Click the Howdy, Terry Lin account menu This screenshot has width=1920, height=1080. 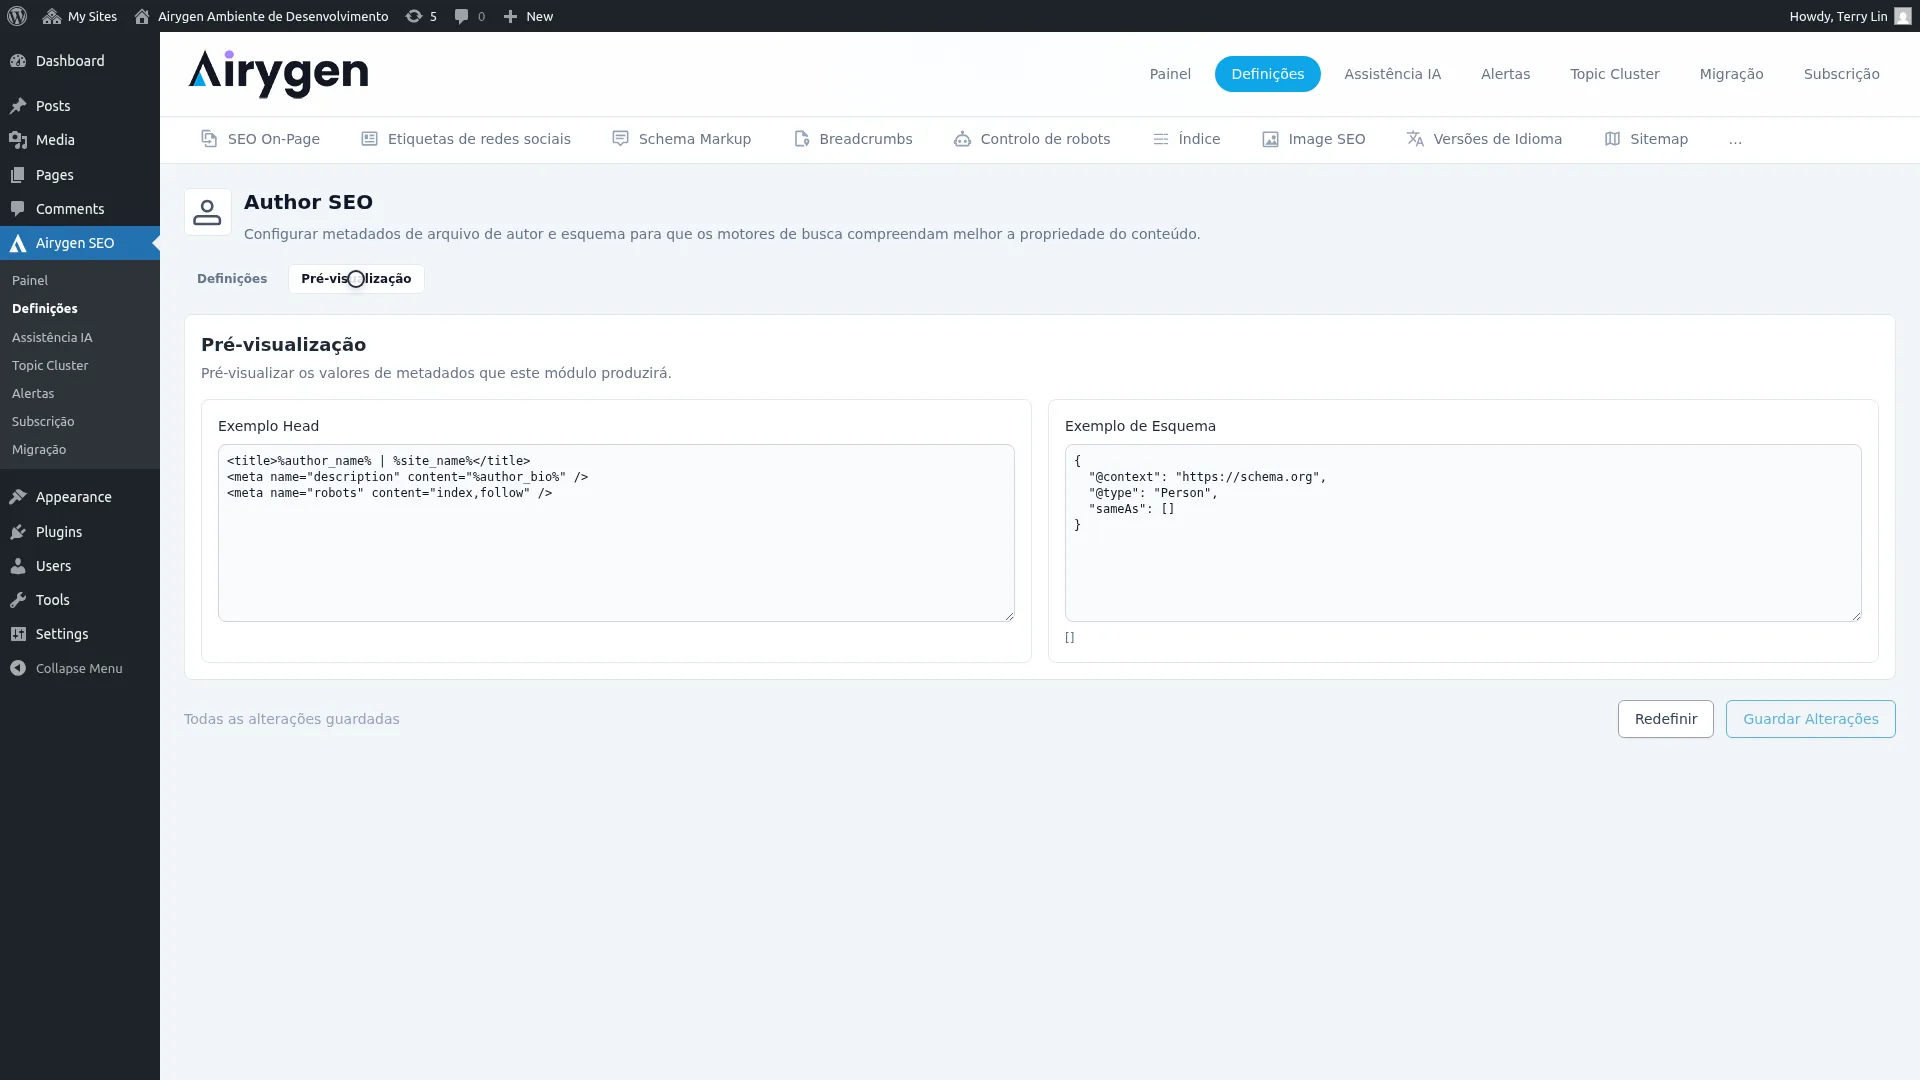[x=1850, y=16]
